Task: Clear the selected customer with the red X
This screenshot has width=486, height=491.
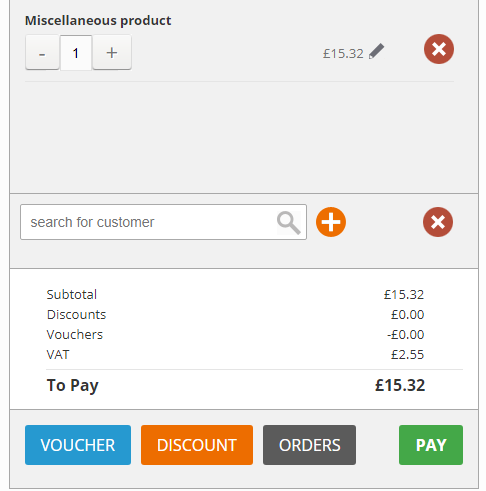Action: click(x=438, y=222)
